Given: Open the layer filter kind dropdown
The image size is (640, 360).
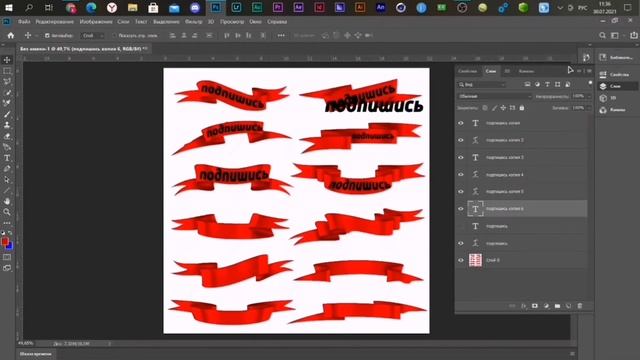Looking at the screenshot, I should tap(482, 84).
